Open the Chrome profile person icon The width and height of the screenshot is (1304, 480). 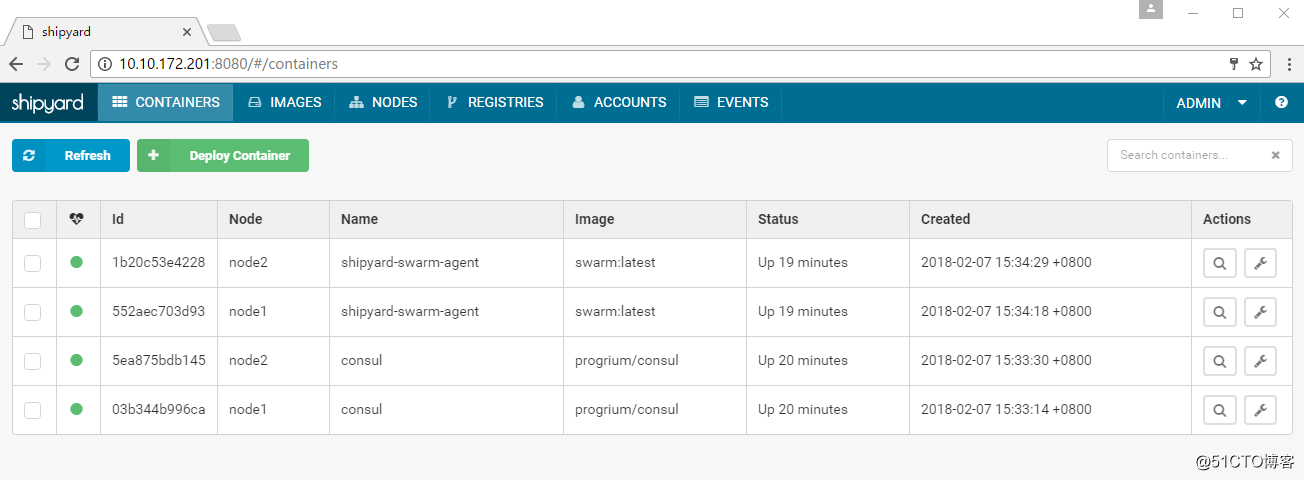click(x=1150, y=9)
